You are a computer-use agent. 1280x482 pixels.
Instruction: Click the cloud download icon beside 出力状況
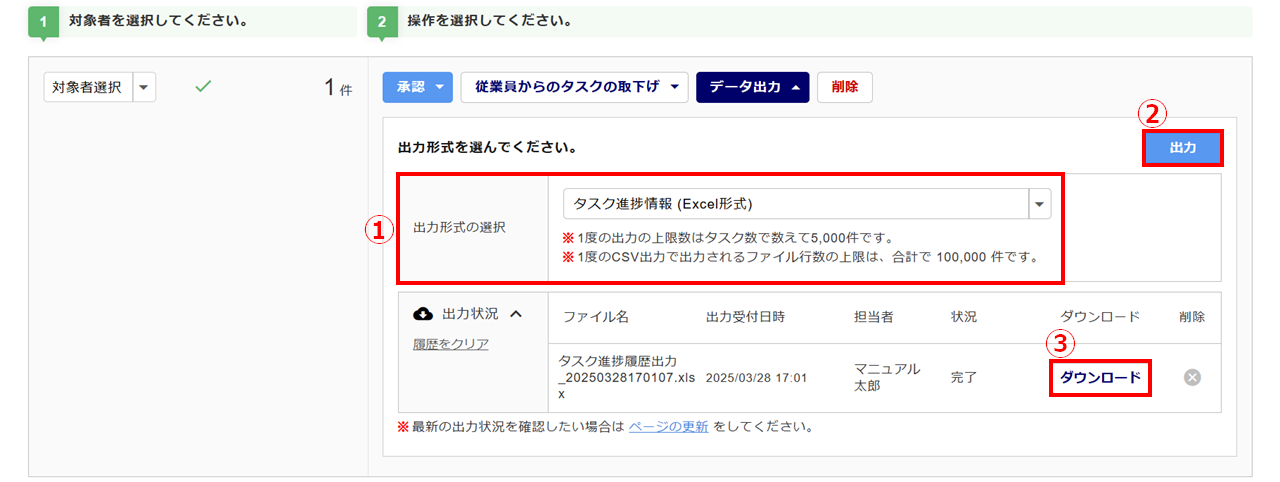point(423,314)
